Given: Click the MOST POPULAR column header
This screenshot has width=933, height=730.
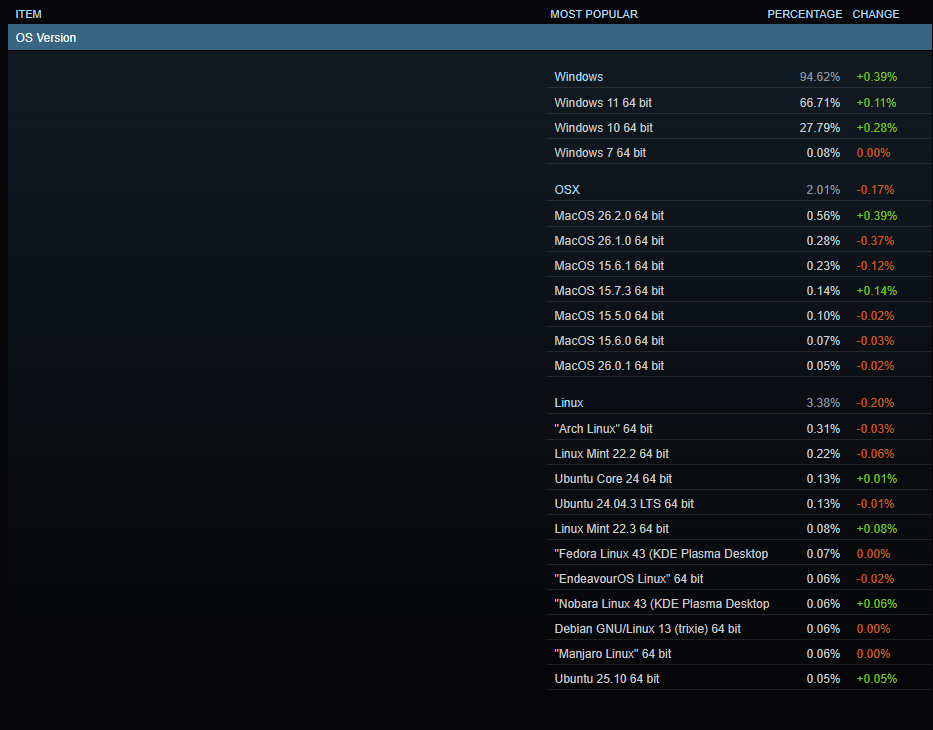Looking at the screenshot, I should point(594,14).
